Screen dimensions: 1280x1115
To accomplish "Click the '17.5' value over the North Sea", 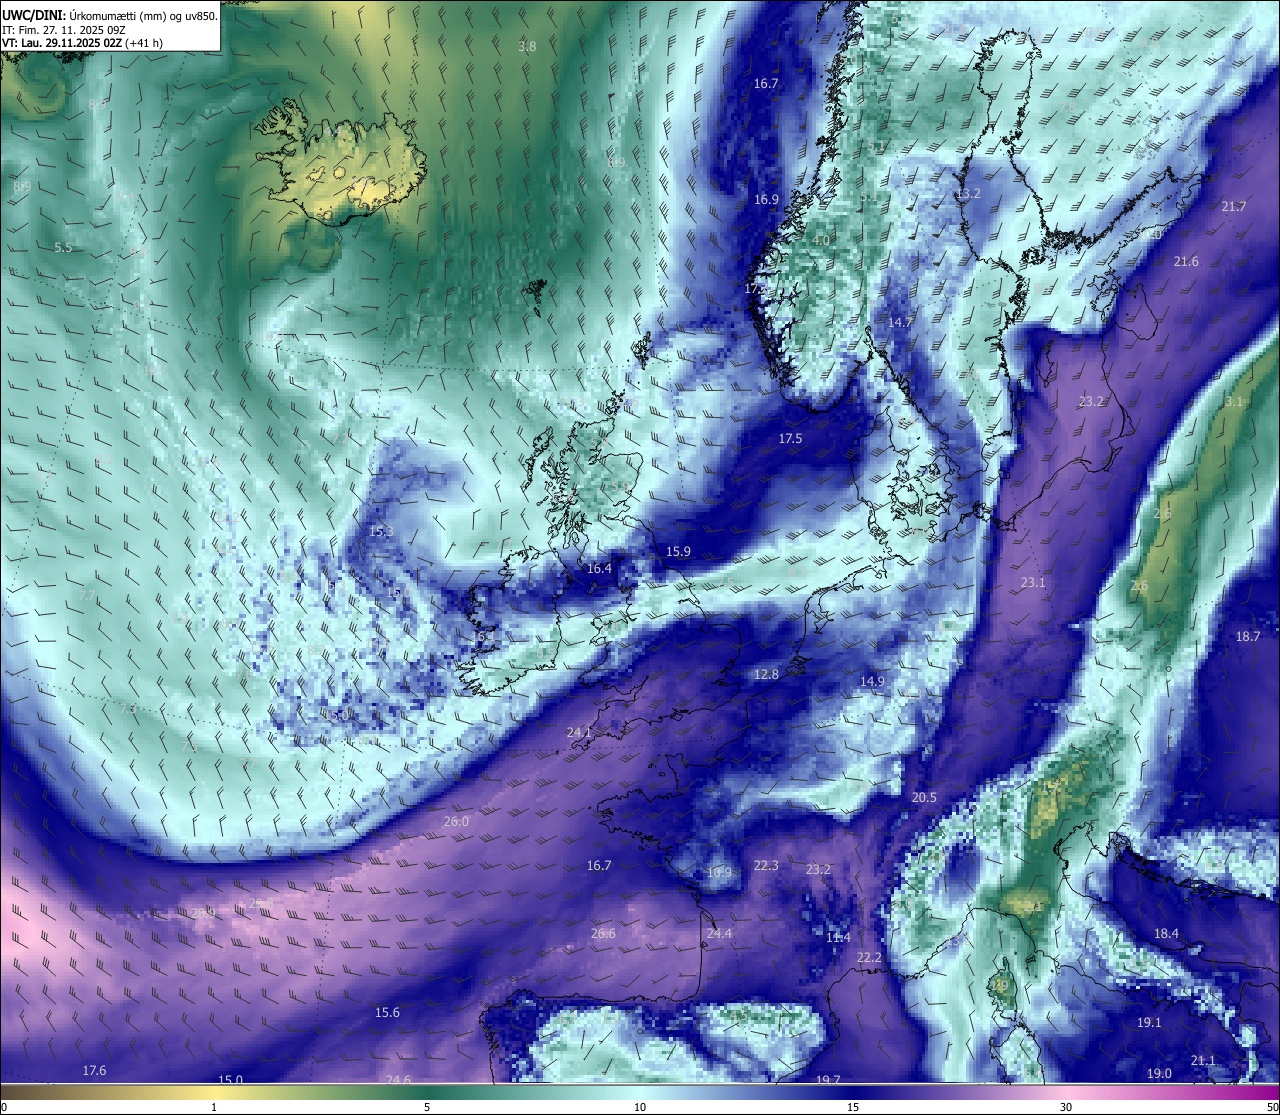I will (x=790, y=439).
